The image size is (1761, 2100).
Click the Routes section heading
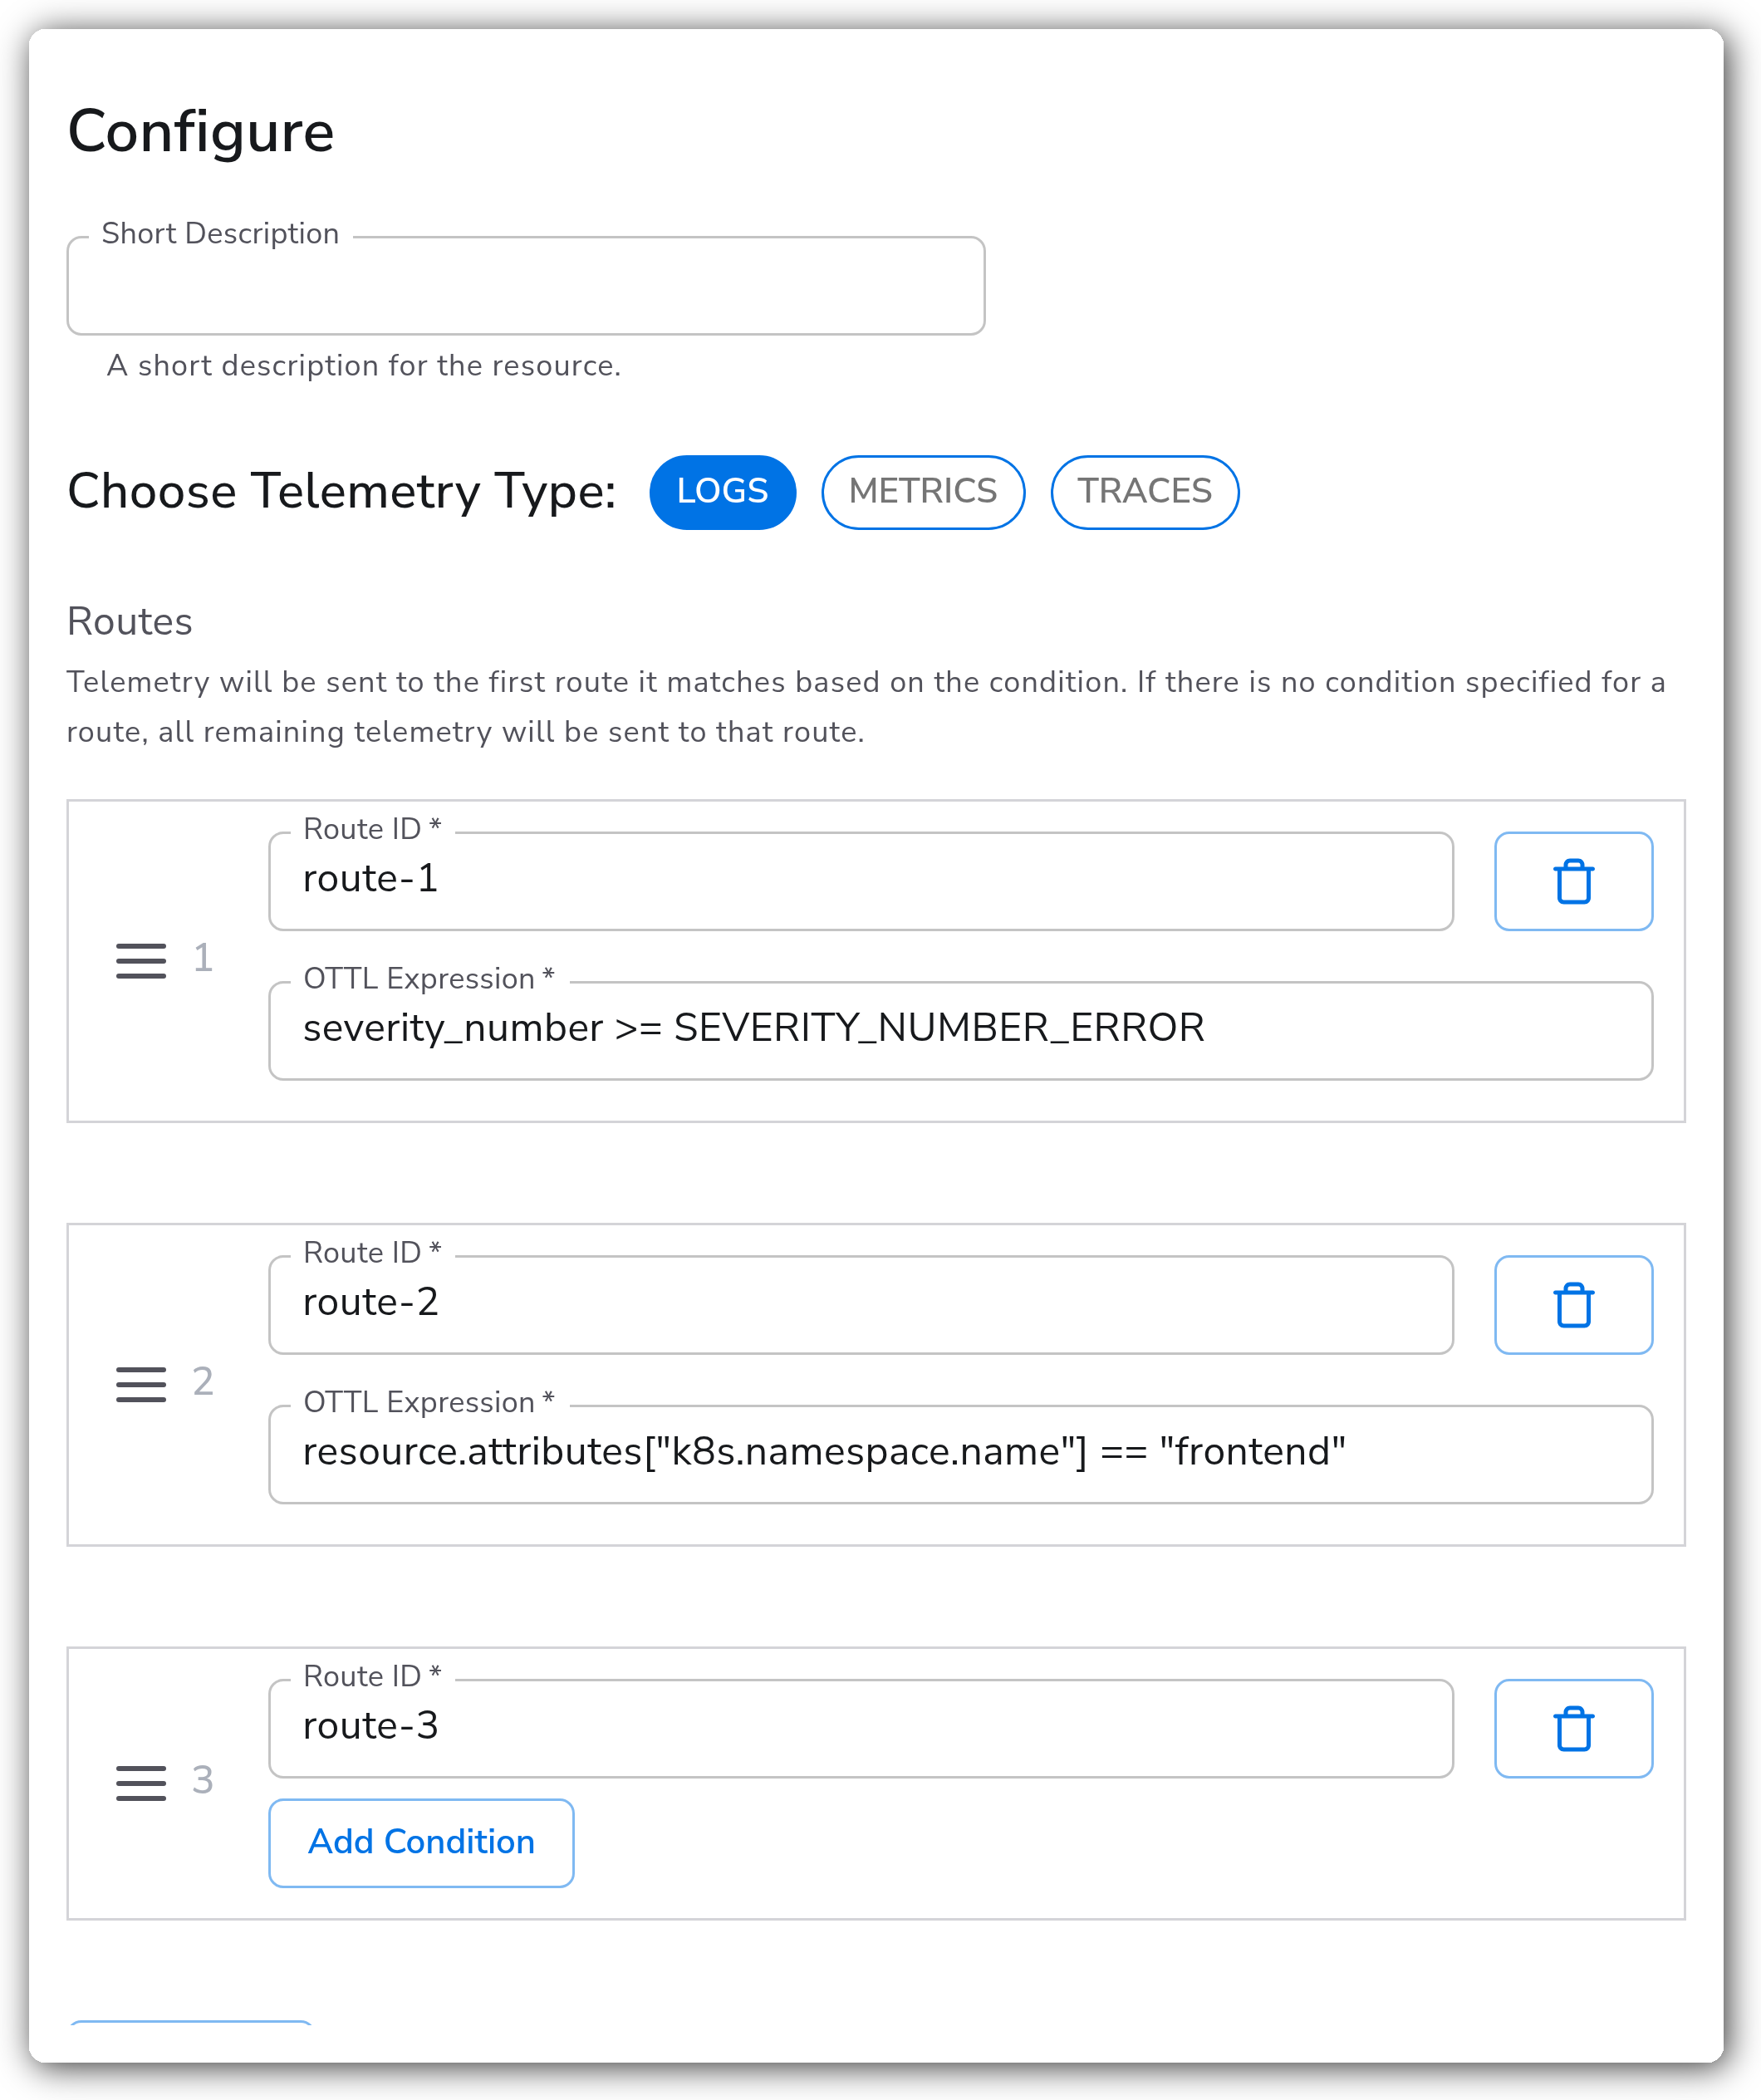(x=129, y=621)
